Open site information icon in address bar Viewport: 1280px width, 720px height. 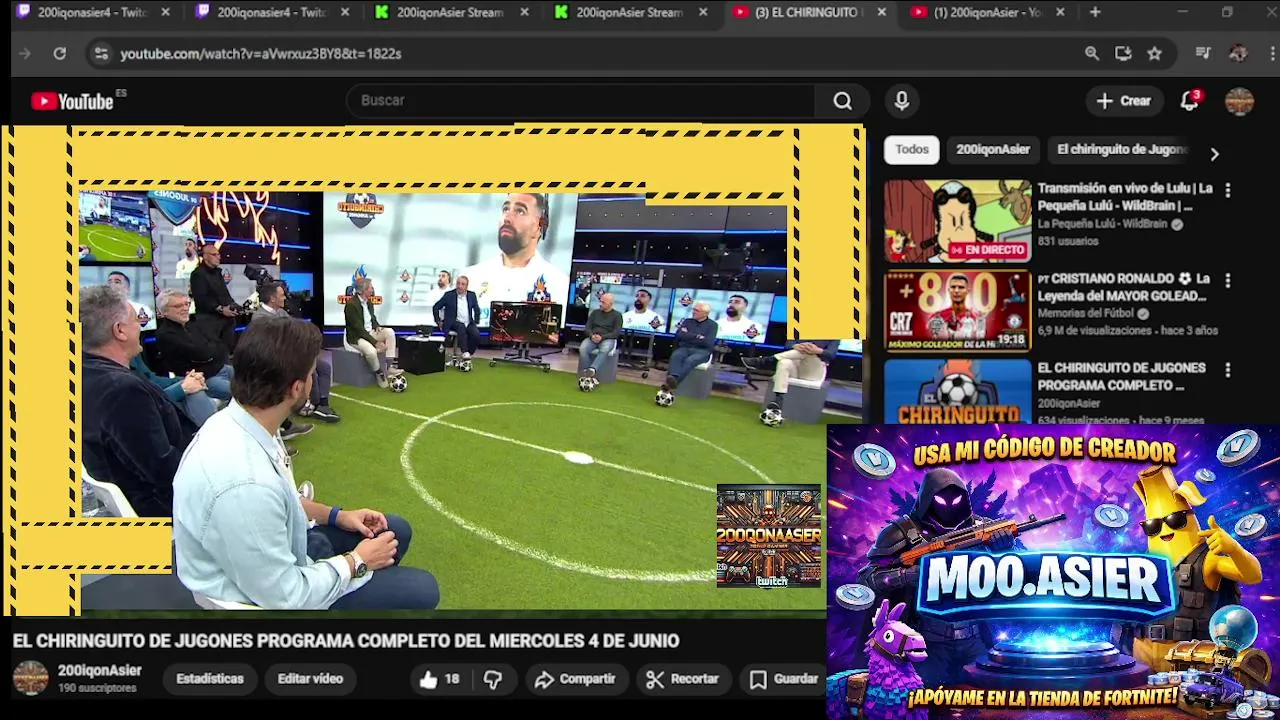point(101,54)
